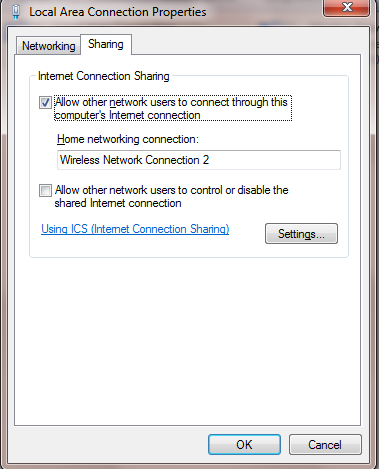379x469 pixels.
Task: Click the 'Allow other network users to connect through this' label
Action: coord(171,102)
